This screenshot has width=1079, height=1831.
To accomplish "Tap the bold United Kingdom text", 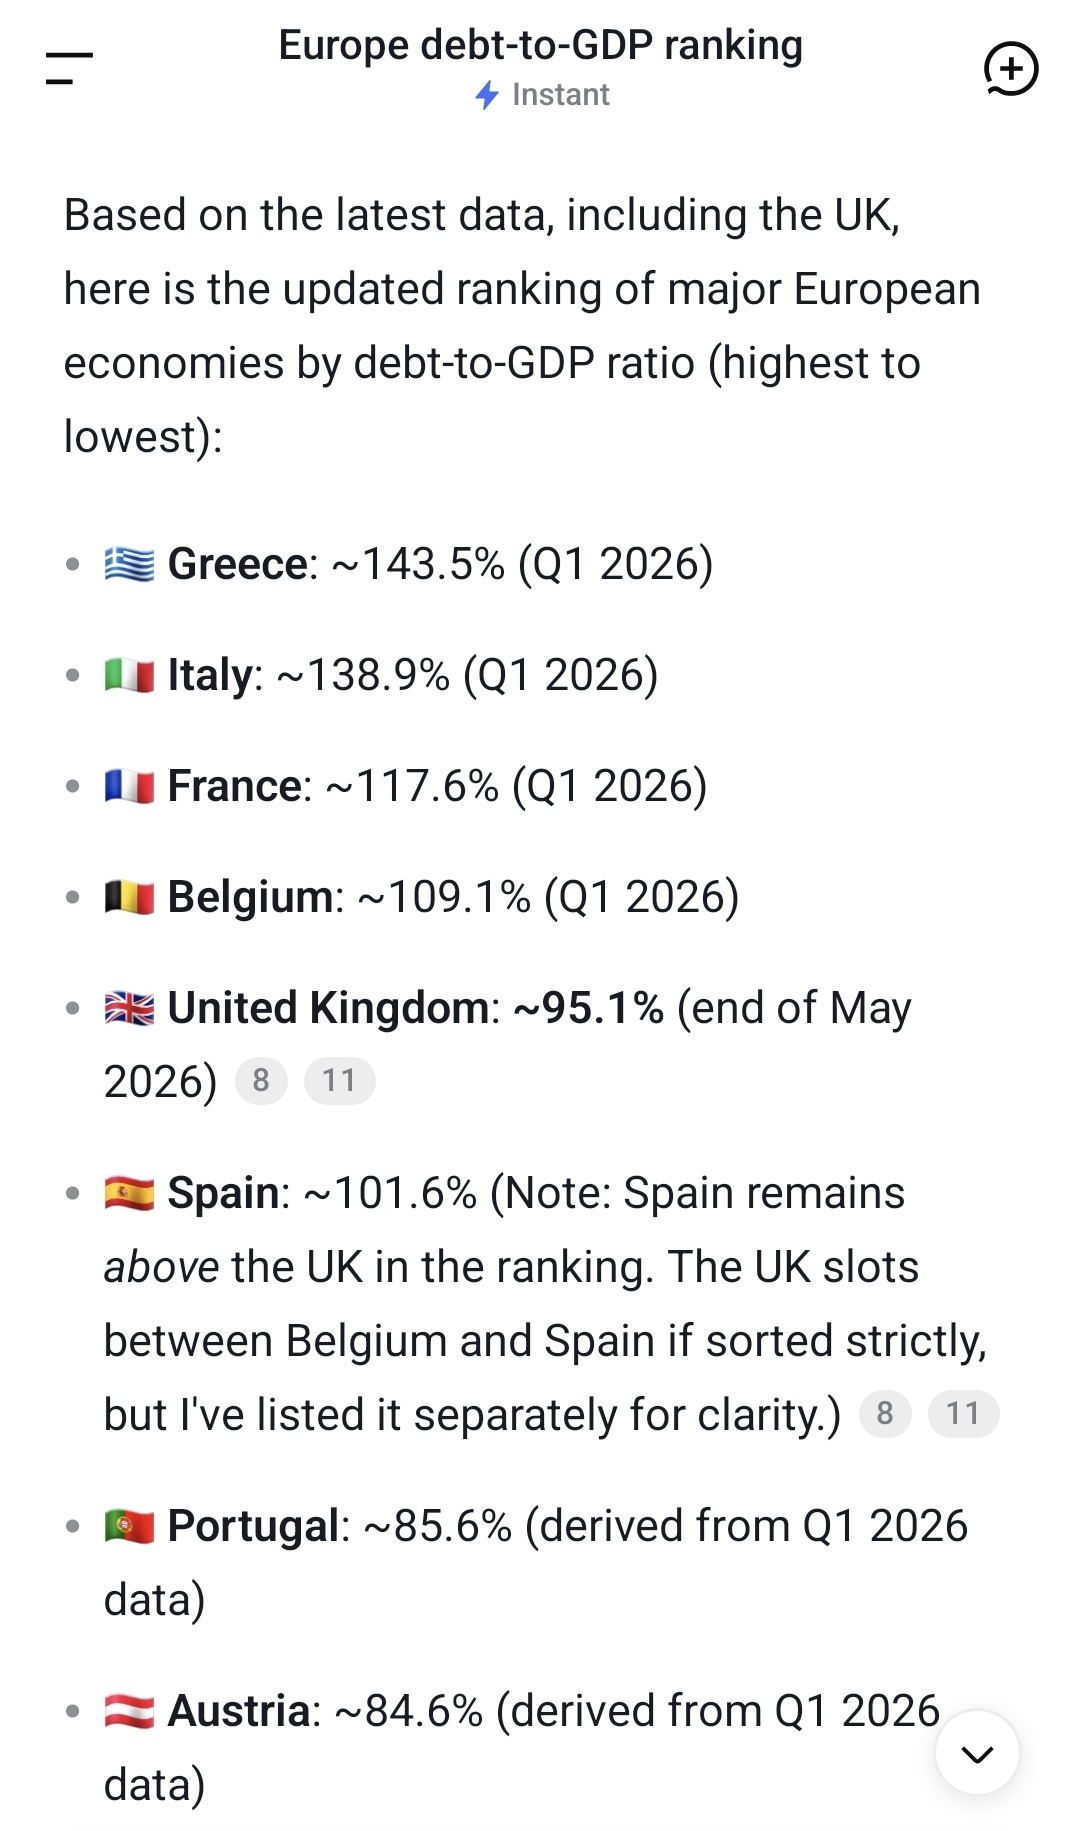I will click(x=328, y=1008).
